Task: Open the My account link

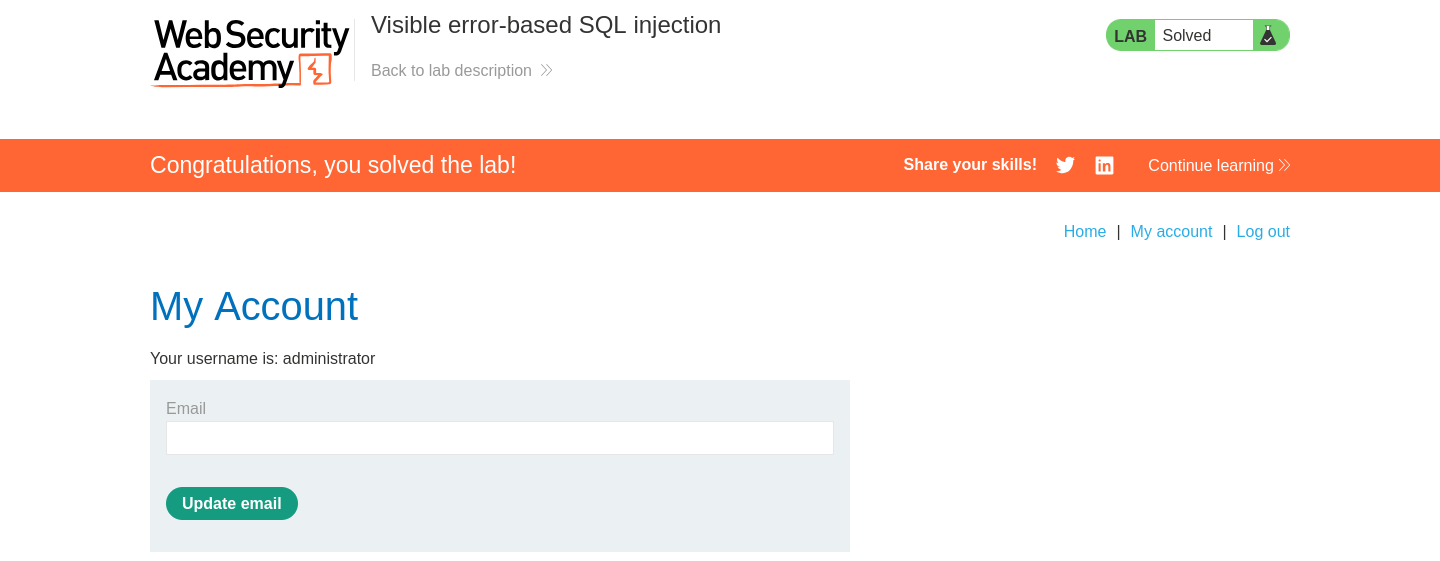Action: point(1171,231)
